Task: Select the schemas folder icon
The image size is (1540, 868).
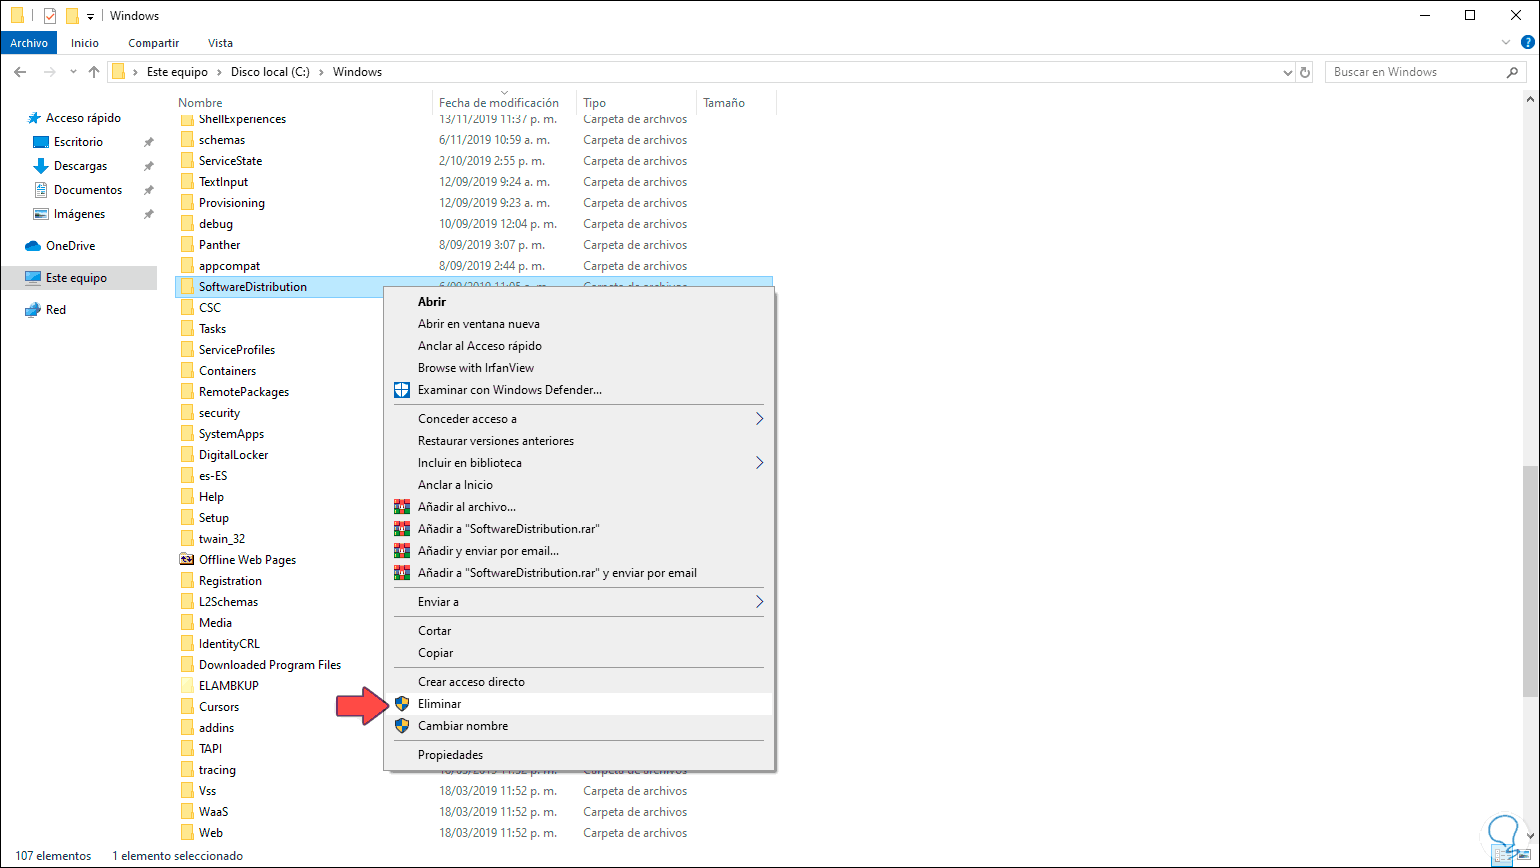Action: coord(187,140)
